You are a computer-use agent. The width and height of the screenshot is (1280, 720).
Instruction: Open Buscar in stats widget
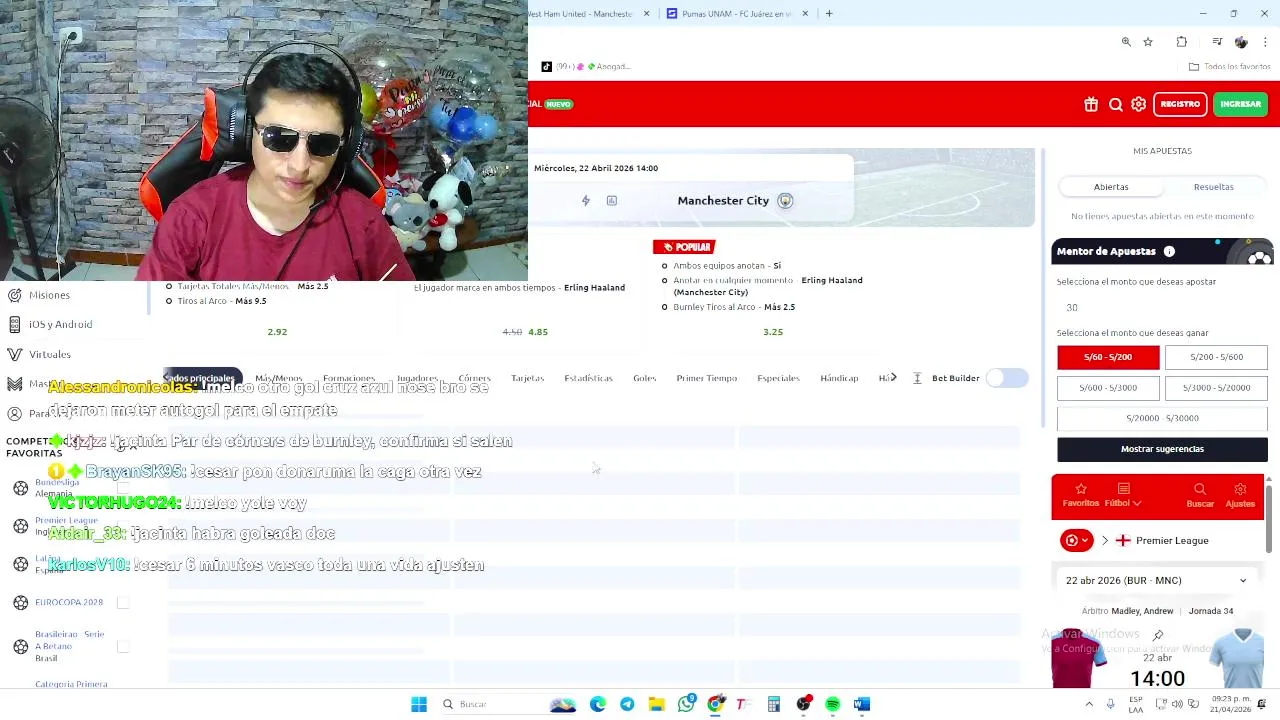tap(1200, 495)
